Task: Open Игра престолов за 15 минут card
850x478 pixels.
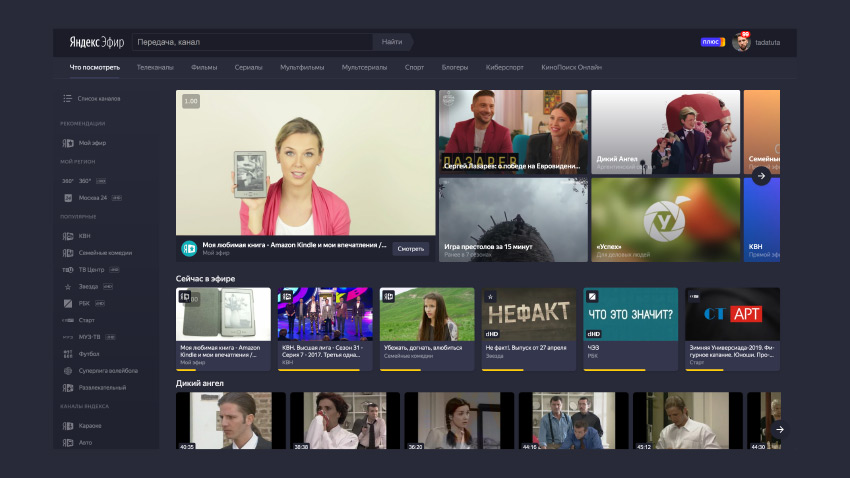Action: coord(513,220)
